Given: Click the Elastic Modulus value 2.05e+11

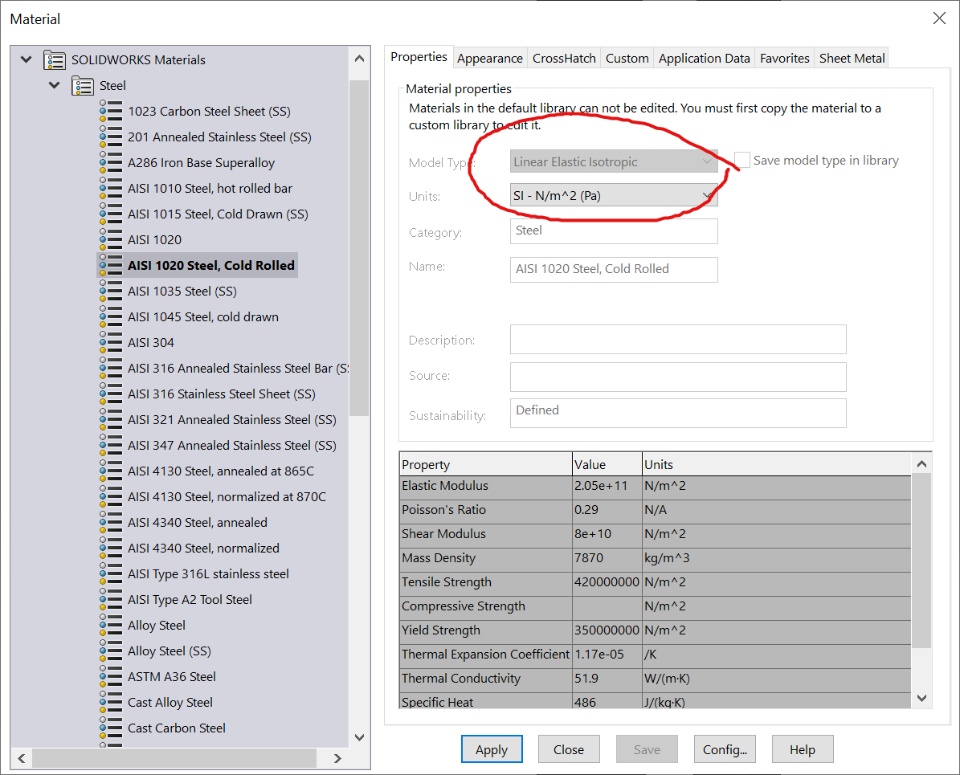Looking at the screenshot, I should pos(607,485).
